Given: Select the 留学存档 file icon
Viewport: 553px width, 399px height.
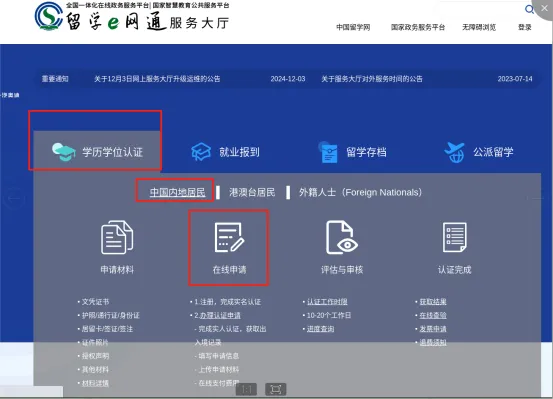Looking at the screenshot, I should (x=328, y=152).
